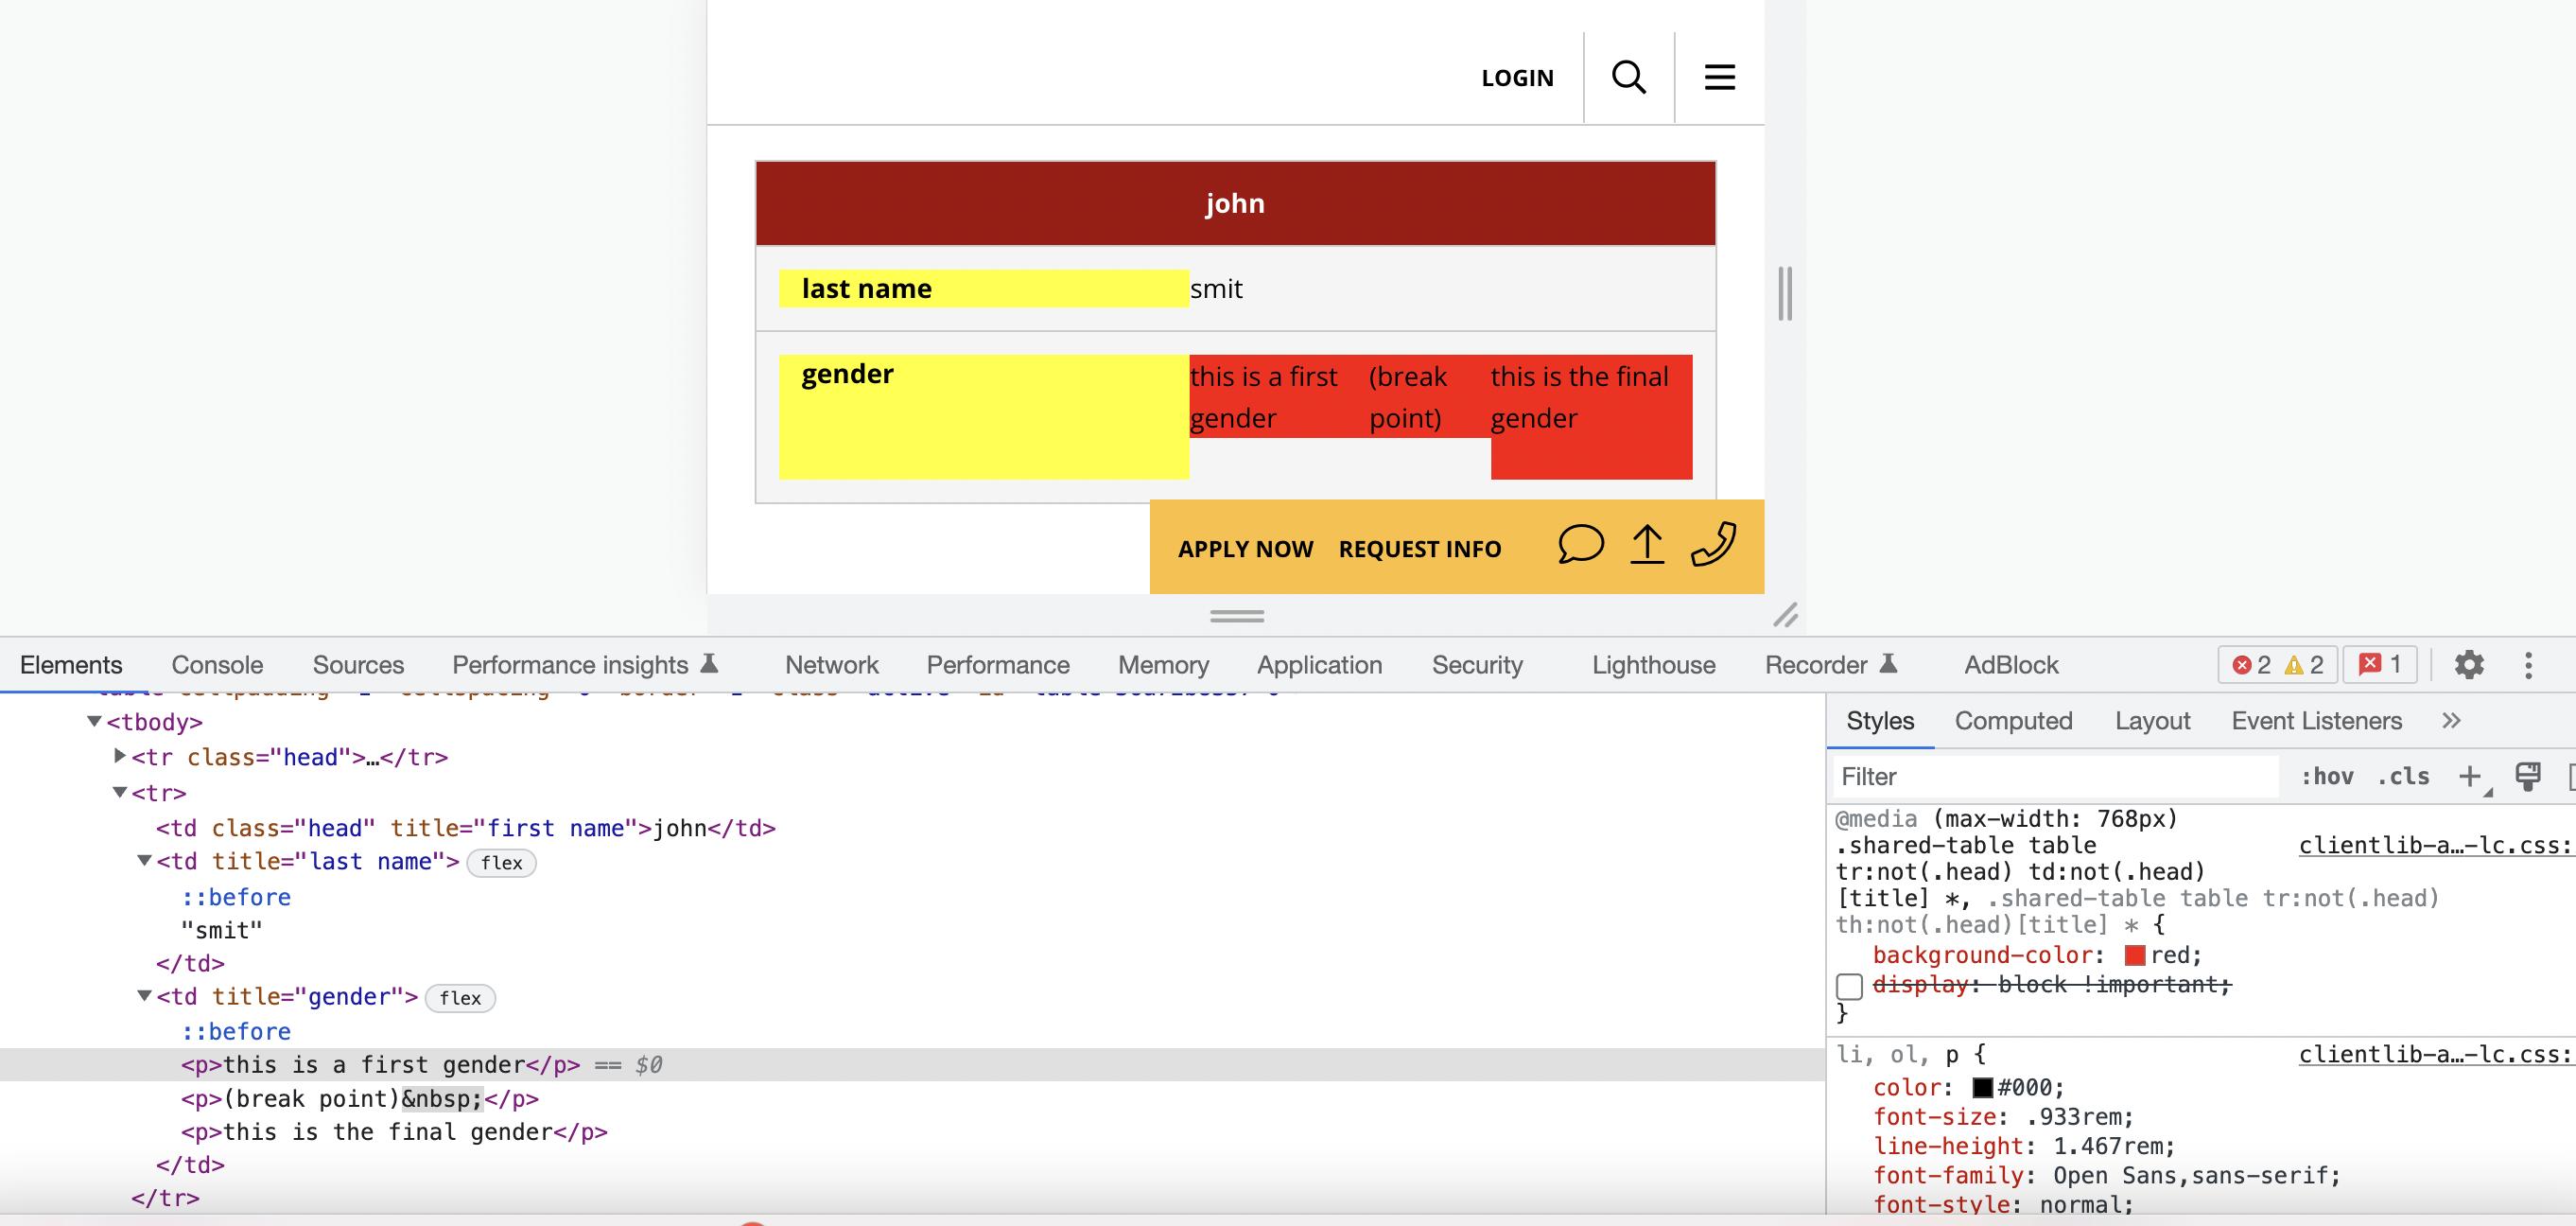The image size is (2576, 1226).
Task: Expand the tr class="head" node arrow
Action: point(120,756)
